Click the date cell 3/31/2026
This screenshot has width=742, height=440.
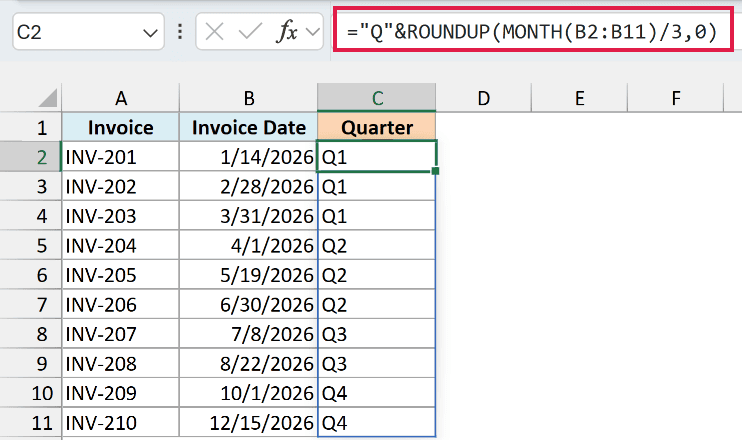pos(248,216)
